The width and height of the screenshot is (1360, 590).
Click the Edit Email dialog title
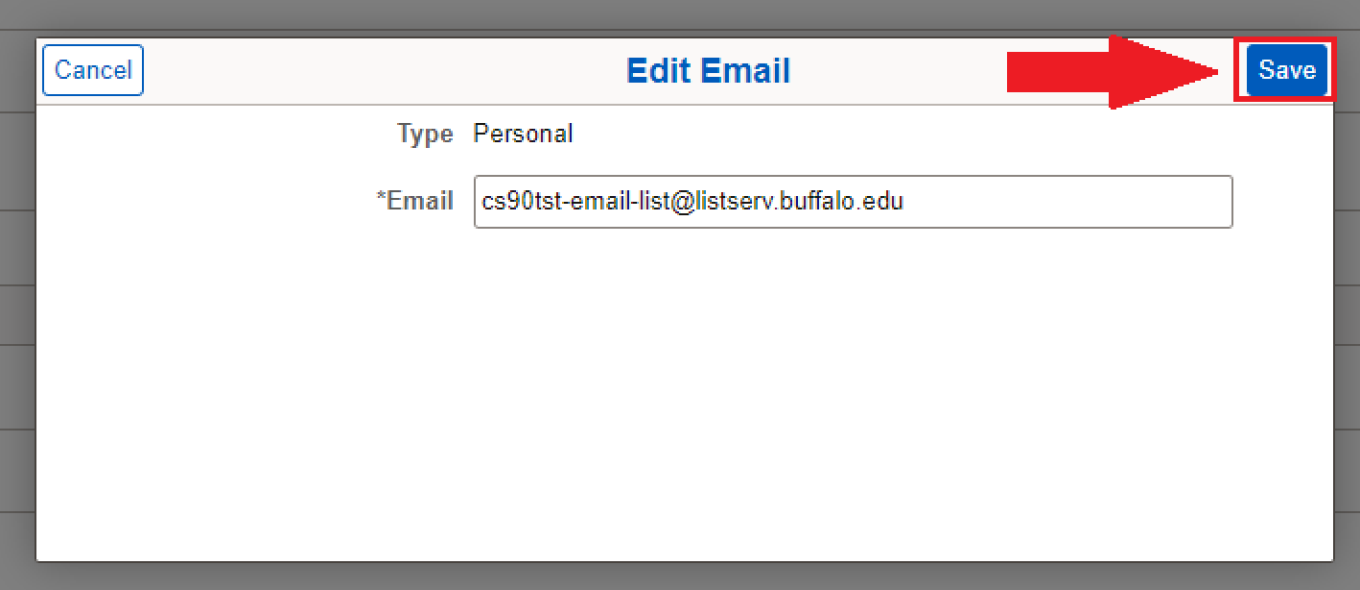pos(708,70)
